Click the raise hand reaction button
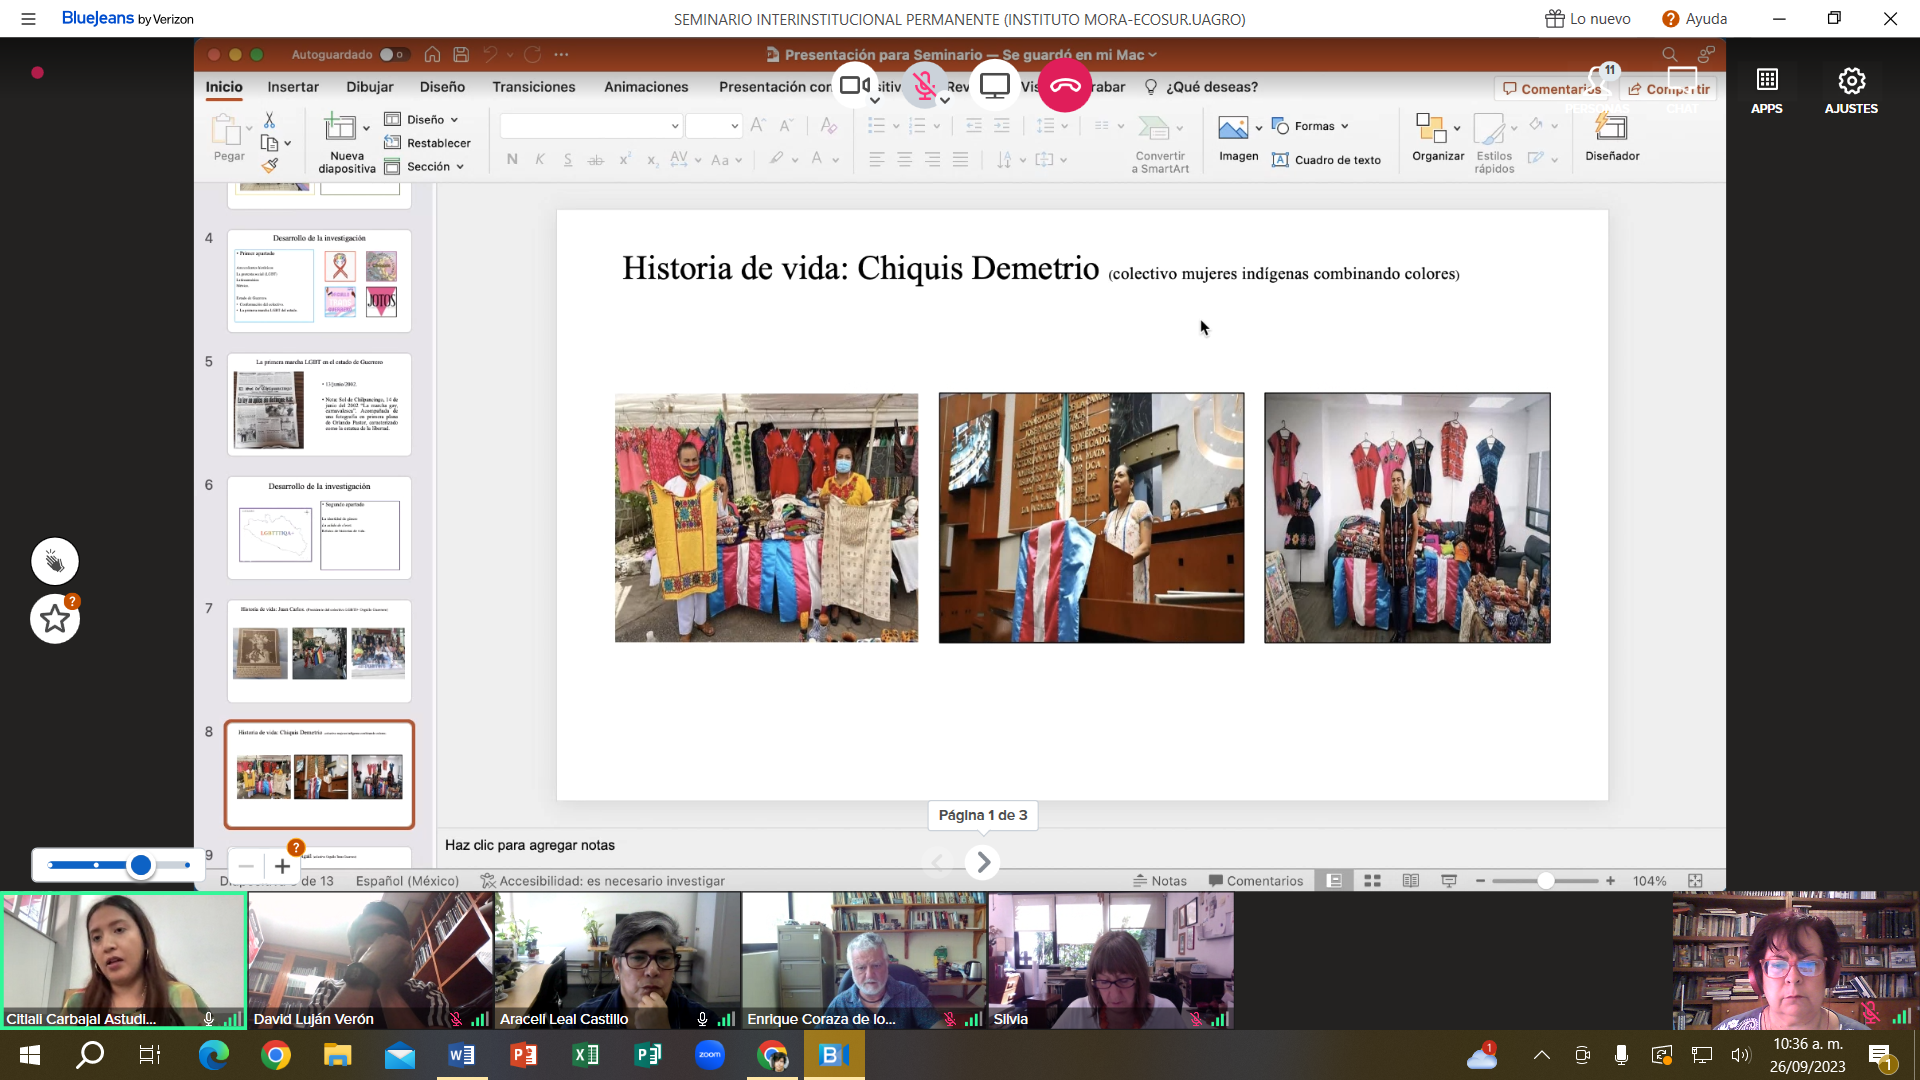Viewport: 1920px width, 1080px height. click(x=55, y=562)
